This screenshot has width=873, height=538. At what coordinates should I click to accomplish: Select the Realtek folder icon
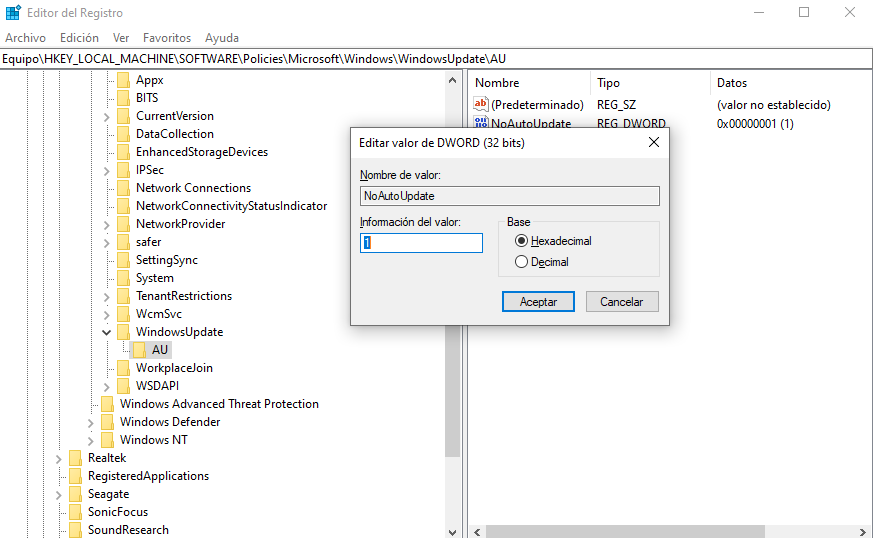(75, 458)
